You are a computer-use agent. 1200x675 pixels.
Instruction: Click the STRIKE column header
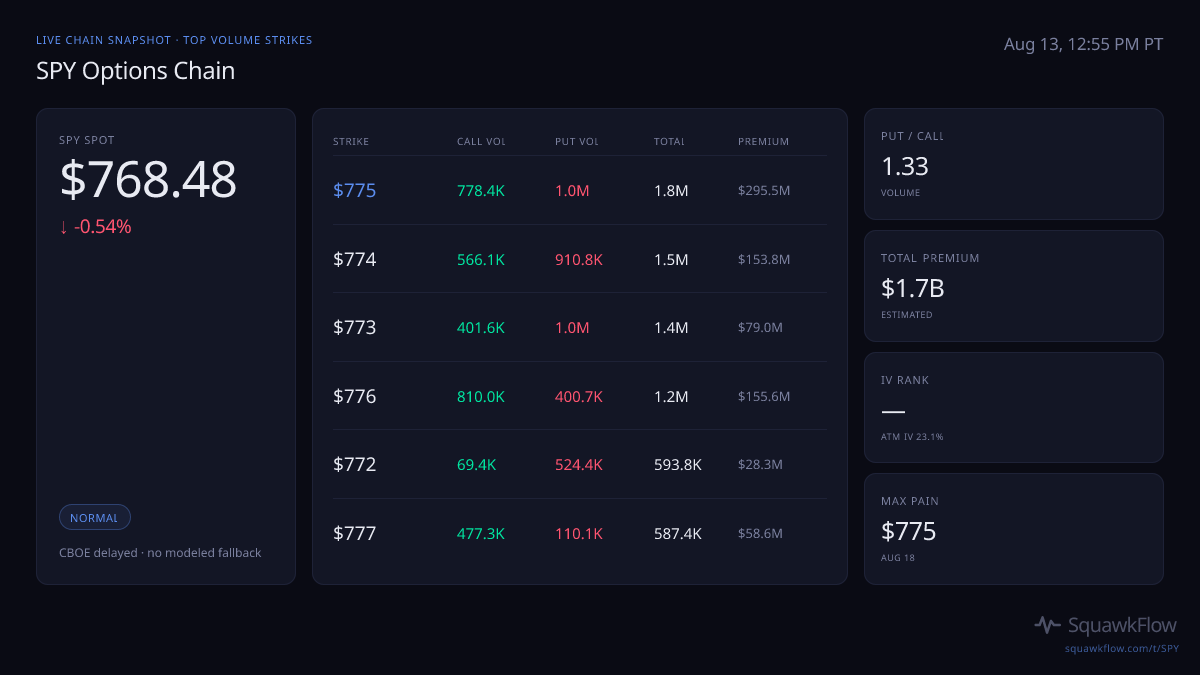point(351,142)
